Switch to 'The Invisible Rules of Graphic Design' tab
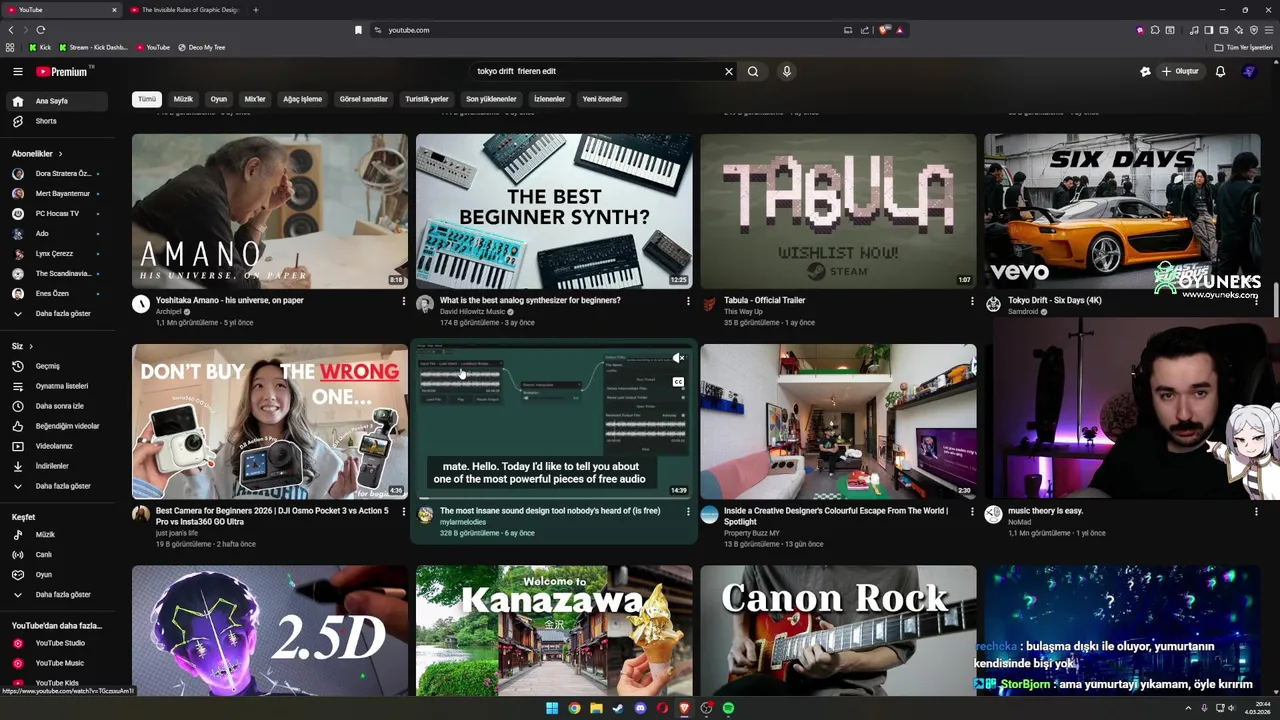1280x720 pixels. [x=185, y=10]
